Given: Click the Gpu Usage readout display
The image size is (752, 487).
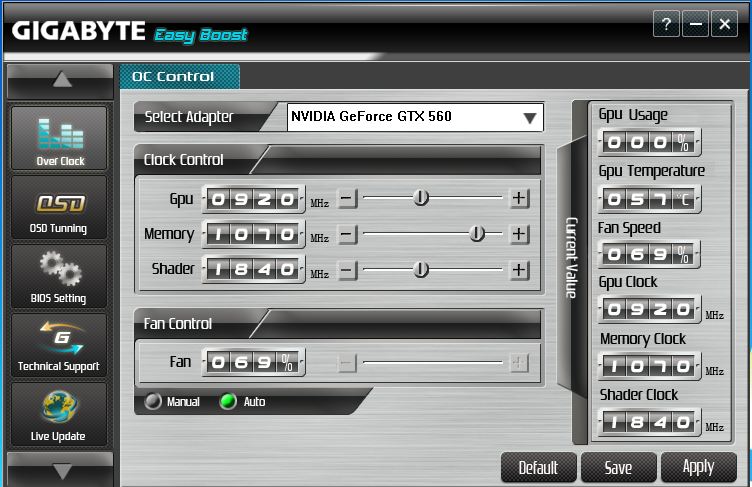Looking at the screenshot, I should [650, 143].
